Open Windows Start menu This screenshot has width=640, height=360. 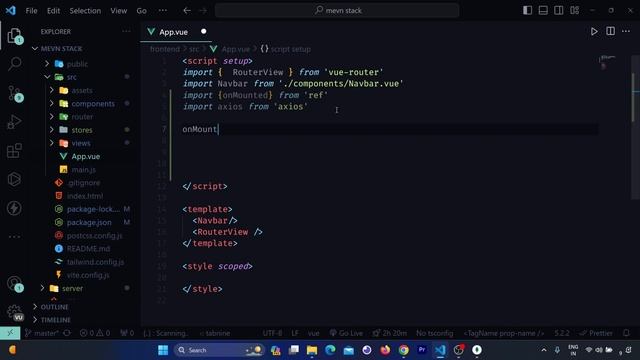click(163, 350)
